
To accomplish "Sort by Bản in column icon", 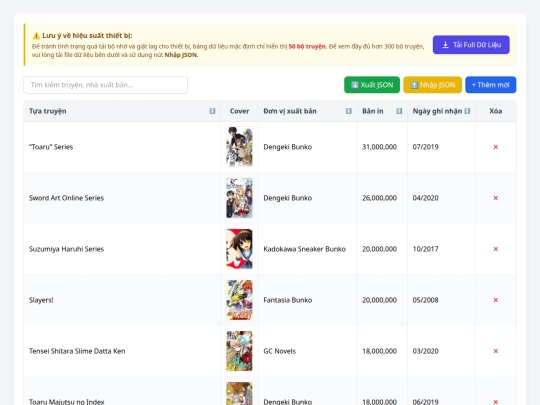I will [399, 111].
